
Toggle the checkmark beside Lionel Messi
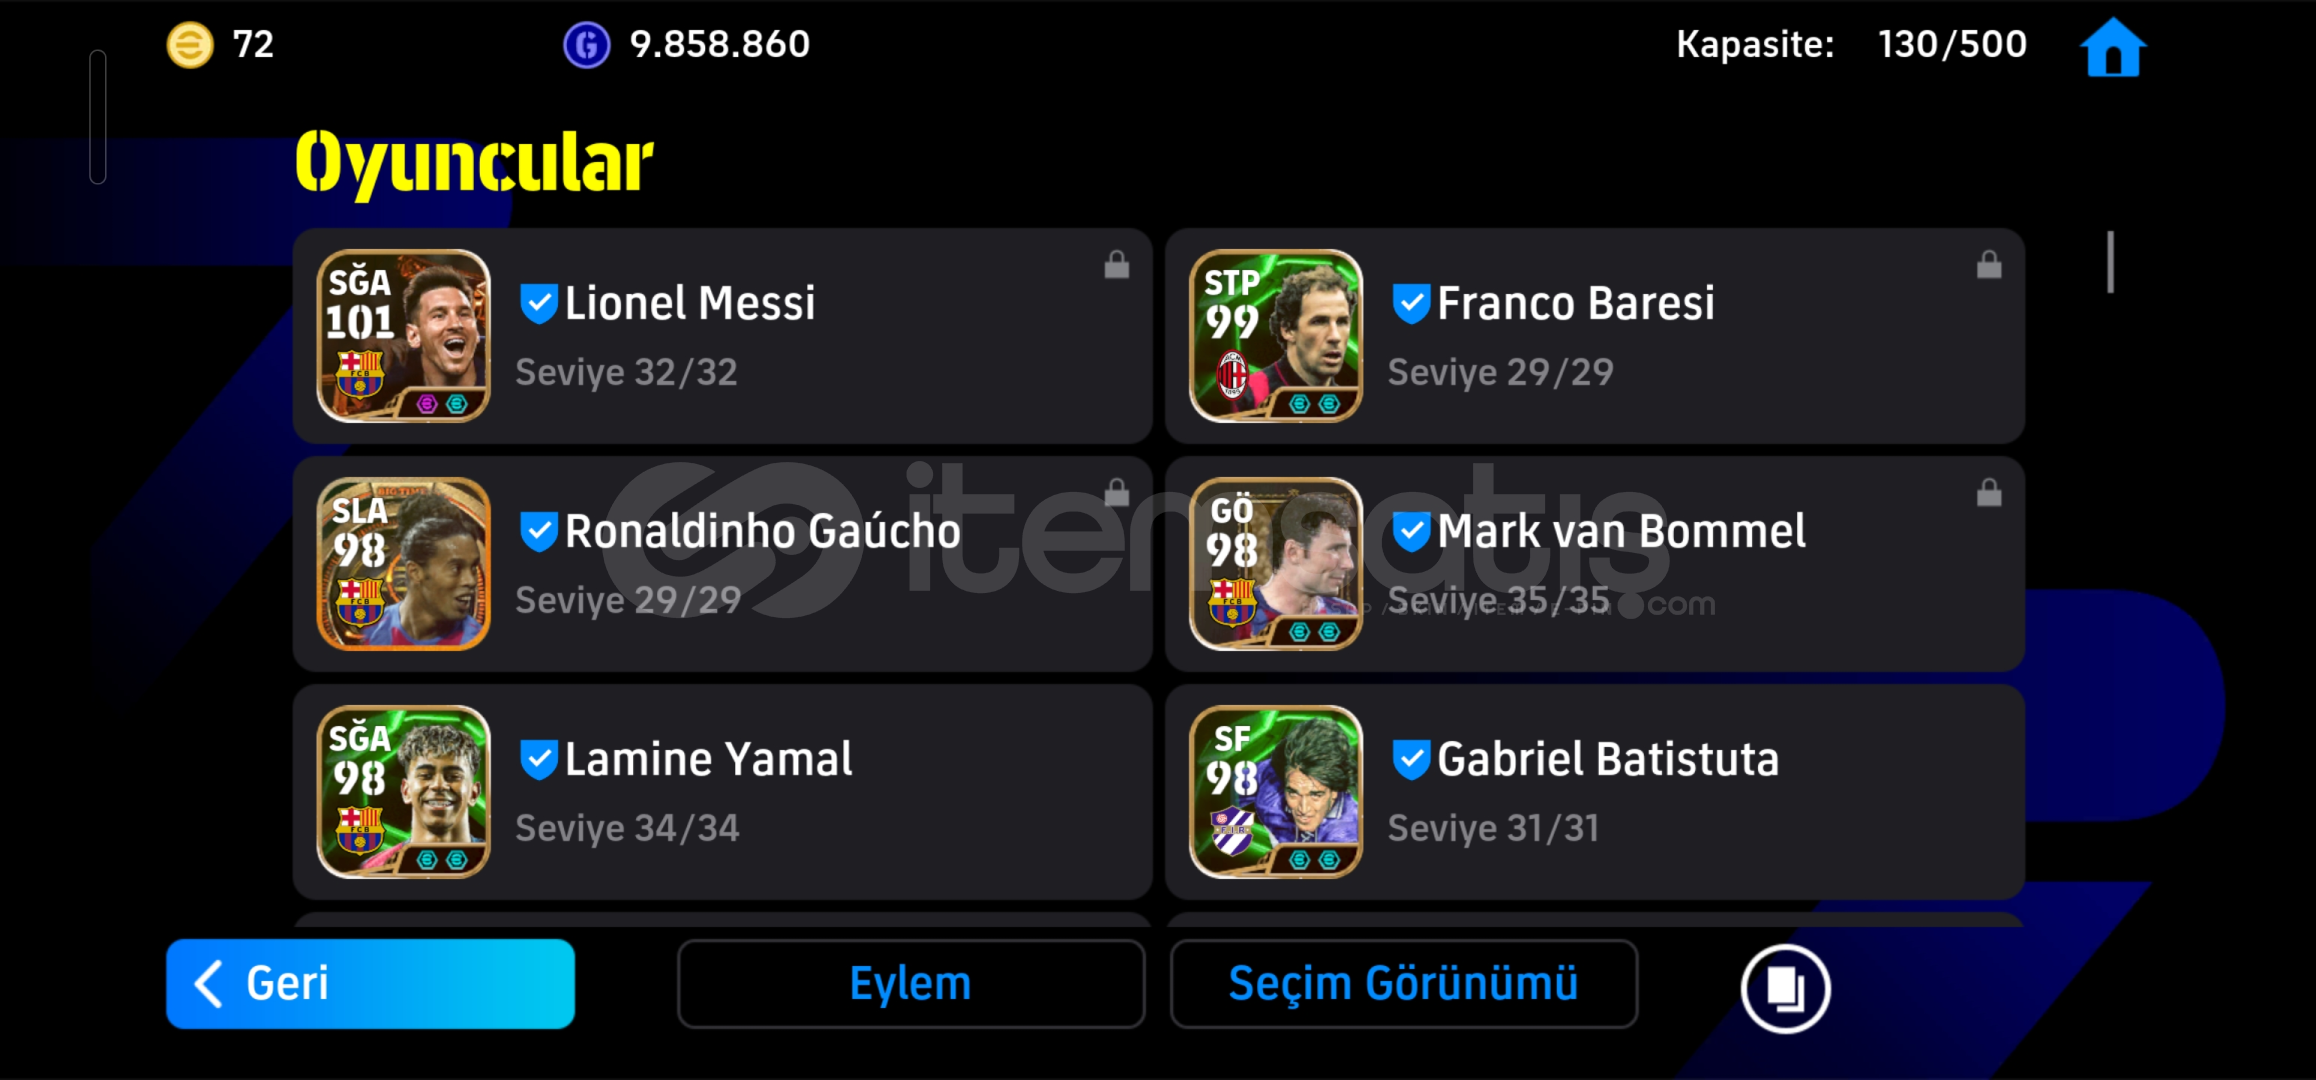(539, 303)
